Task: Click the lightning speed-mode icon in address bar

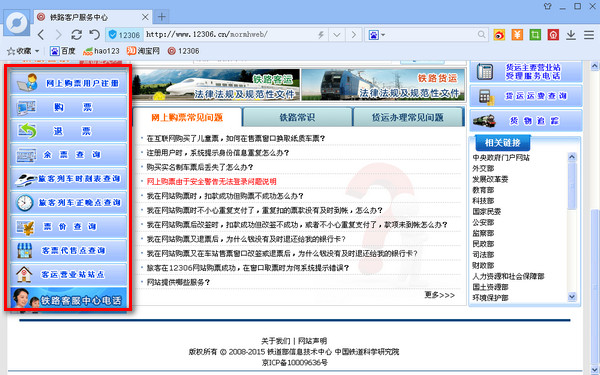Action: pyautogui.click(x=321, y=35)
